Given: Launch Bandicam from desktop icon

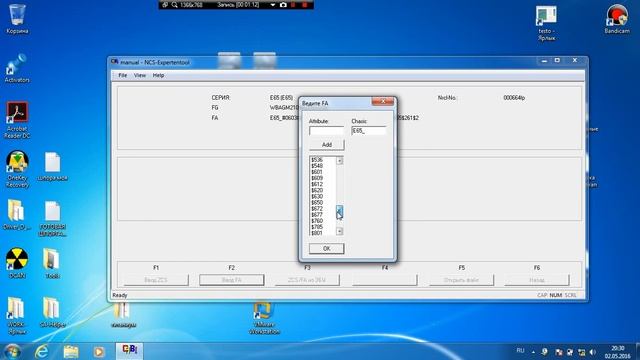Looking at the screenshot, I should point(617,19).
